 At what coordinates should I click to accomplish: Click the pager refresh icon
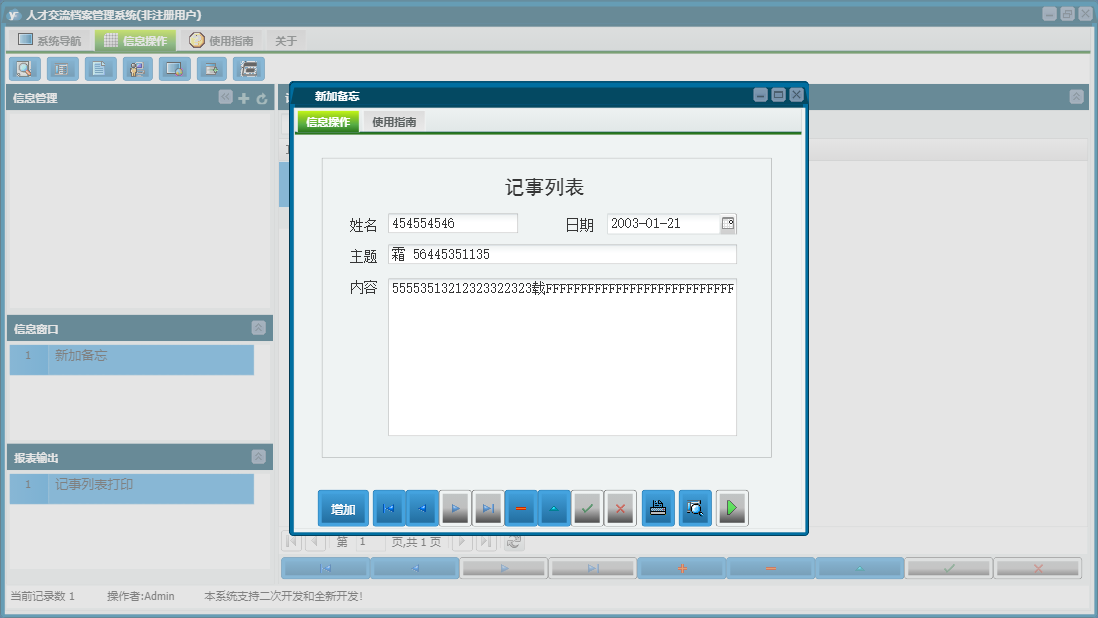[x=513, y=542]
